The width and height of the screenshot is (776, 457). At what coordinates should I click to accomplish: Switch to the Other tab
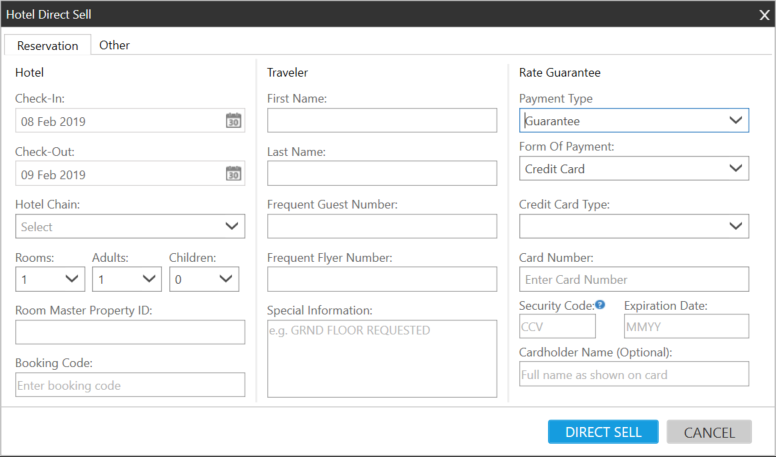114,45
